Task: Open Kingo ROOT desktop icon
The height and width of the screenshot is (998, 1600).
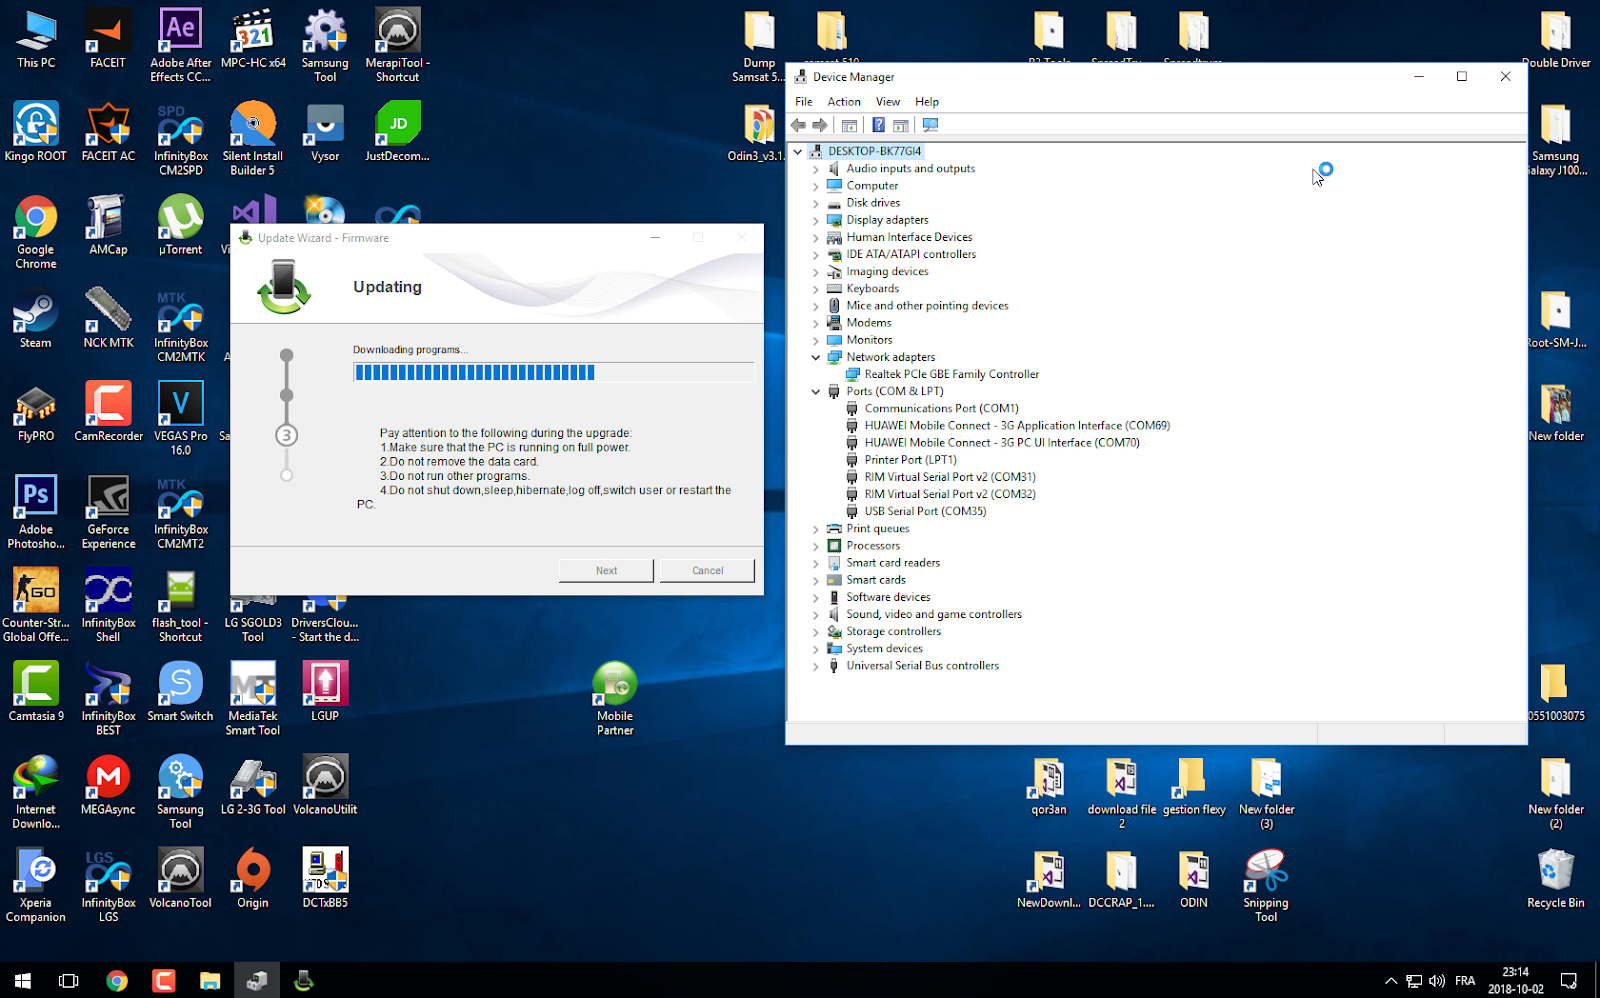Action: coord(36,132)
